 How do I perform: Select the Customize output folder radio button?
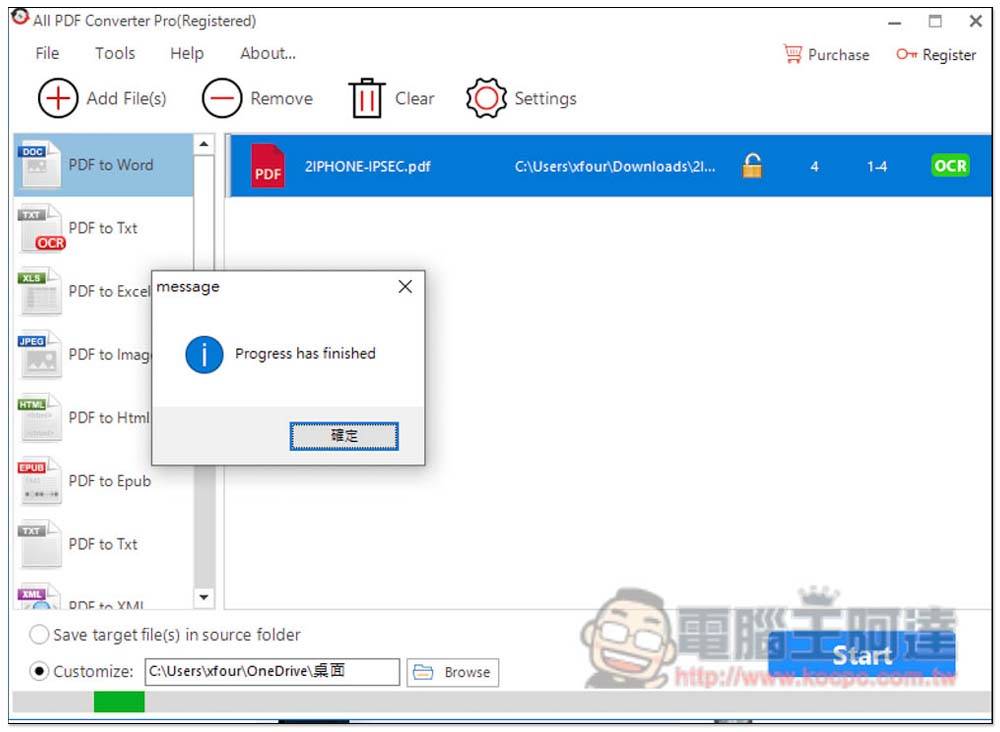tap(40, 672)
